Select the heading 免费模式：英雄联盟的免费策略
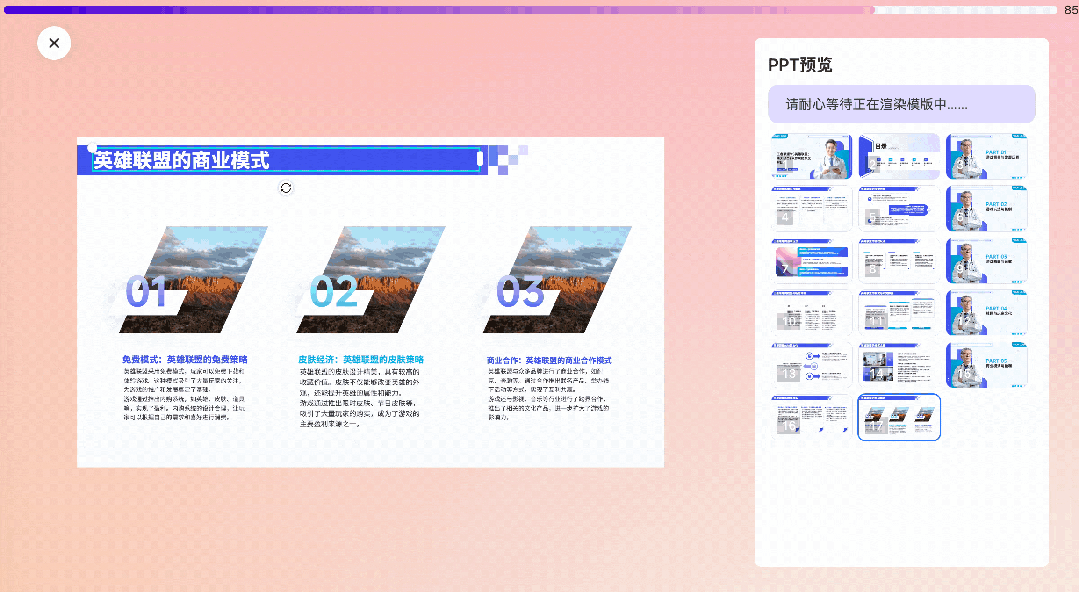Viewport: 1079px width, 592px height. 184,359
